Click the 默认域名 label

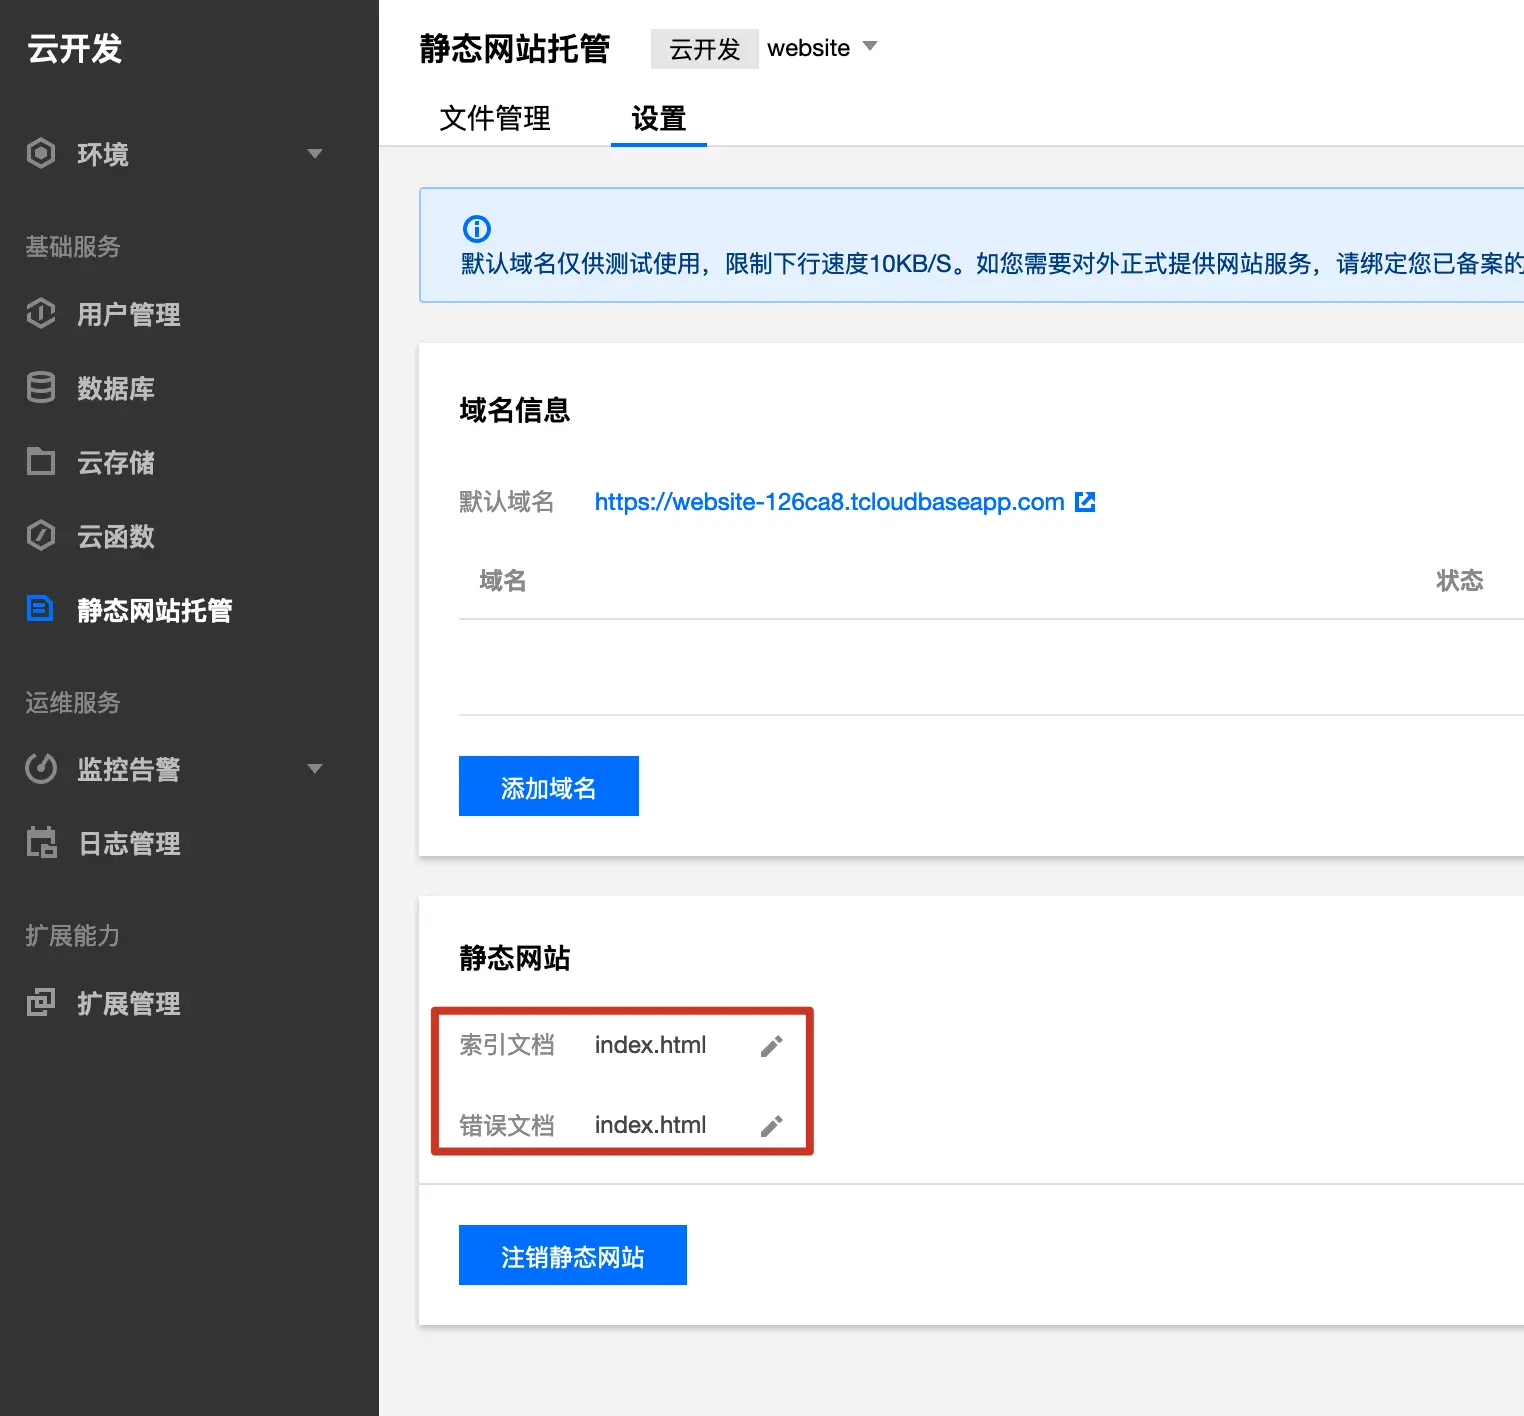click(x=507, y=501)
